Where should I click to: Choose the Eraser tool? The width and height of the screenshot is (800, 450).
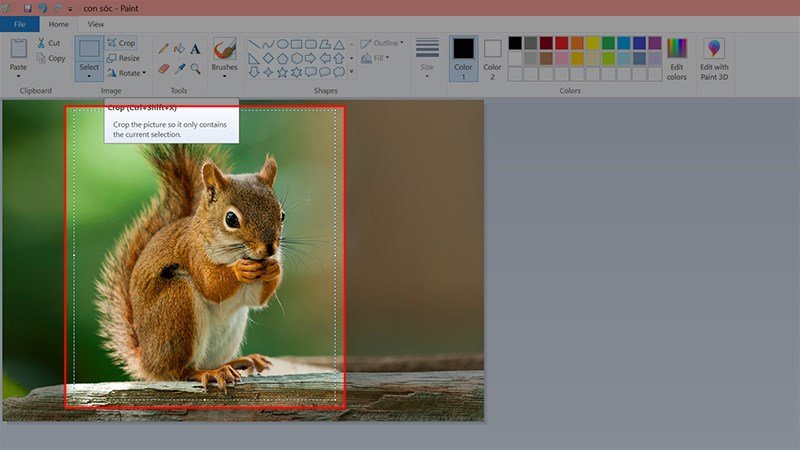point(163,69)
